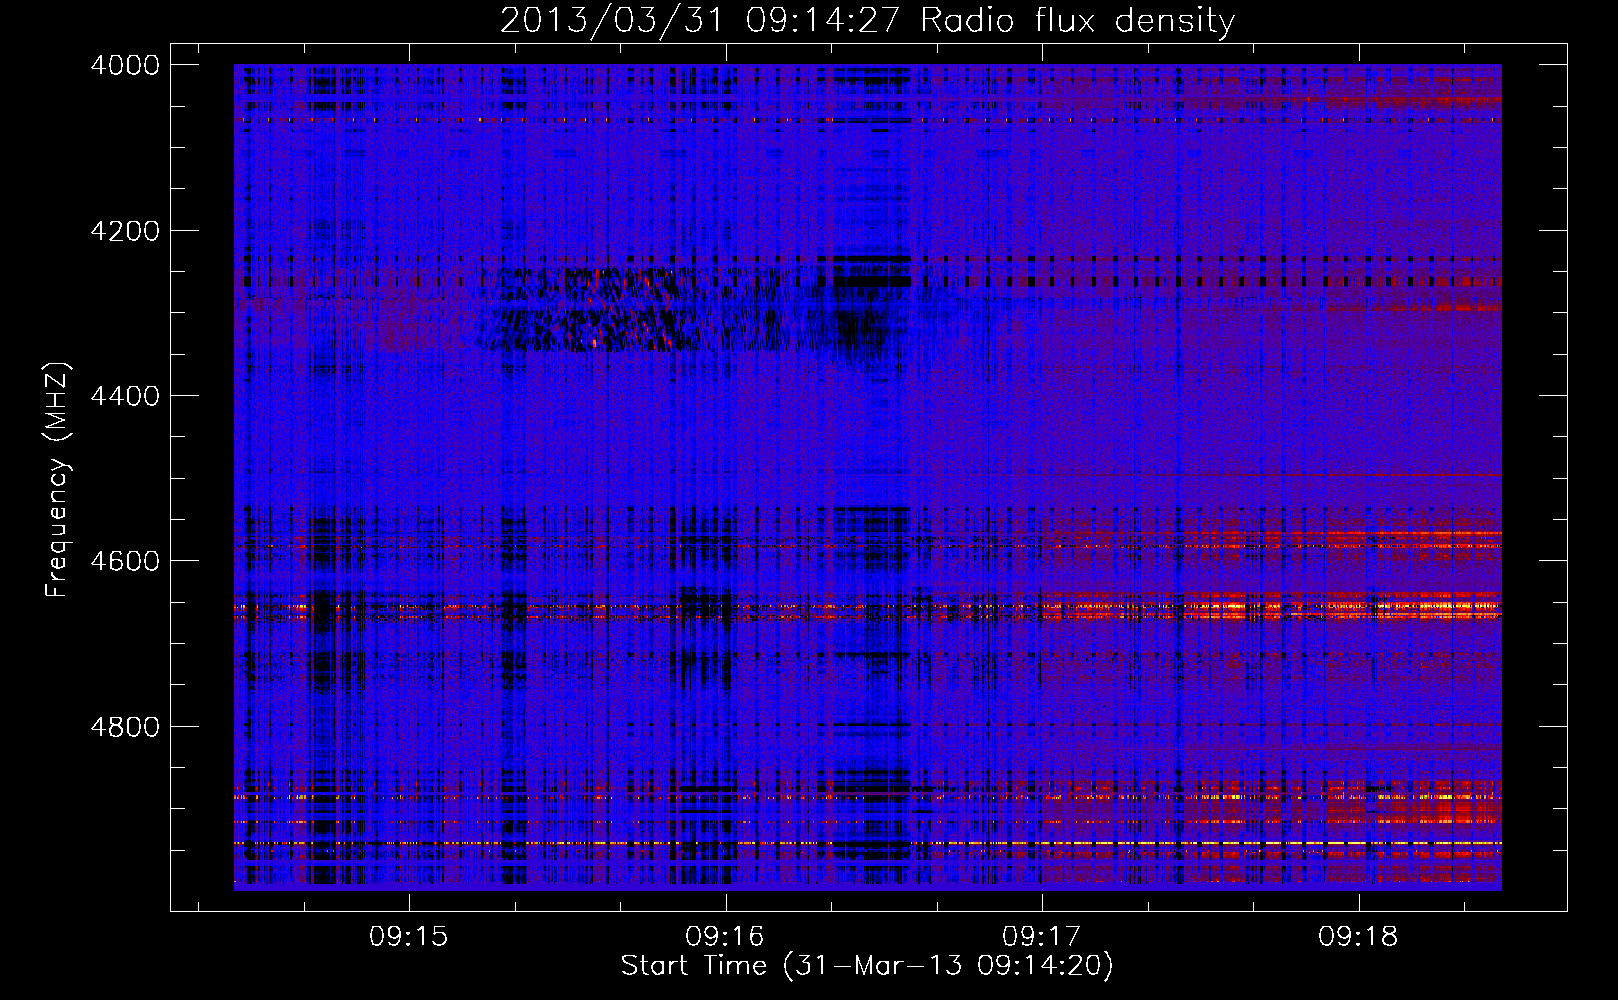The width and height of the screenshot is (1618, 1000).
Task: Click the "Frequency (MHZ)" y-axis title
Action: [58, 480]
